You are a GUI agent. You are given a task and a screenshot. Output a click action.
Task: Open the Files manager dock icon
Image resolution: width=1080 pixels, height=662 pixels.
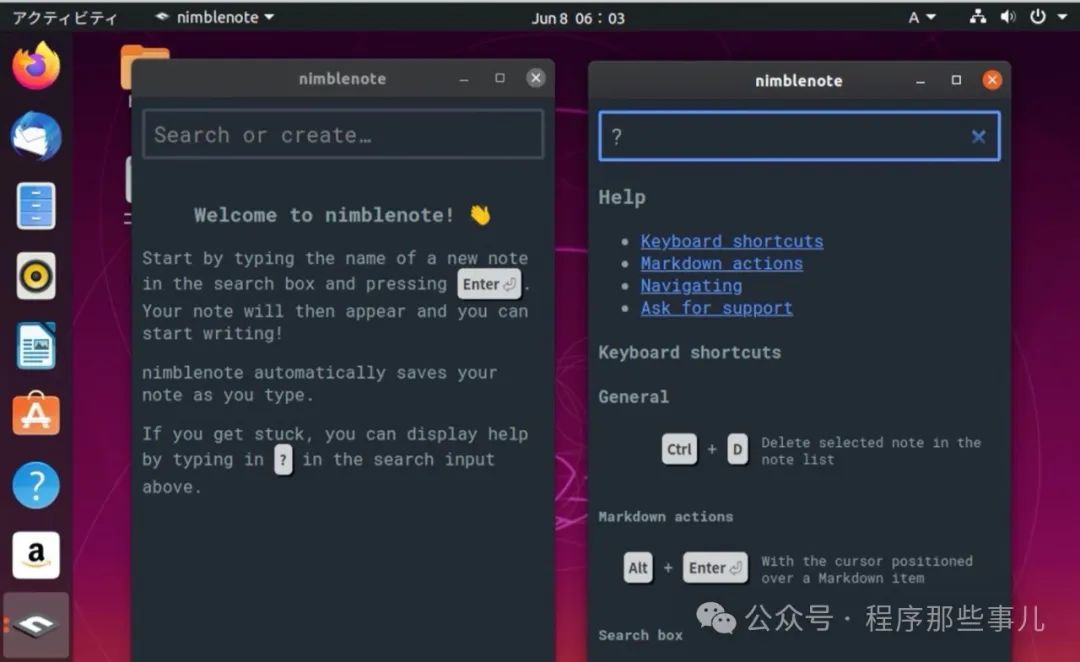pos(36,205)
